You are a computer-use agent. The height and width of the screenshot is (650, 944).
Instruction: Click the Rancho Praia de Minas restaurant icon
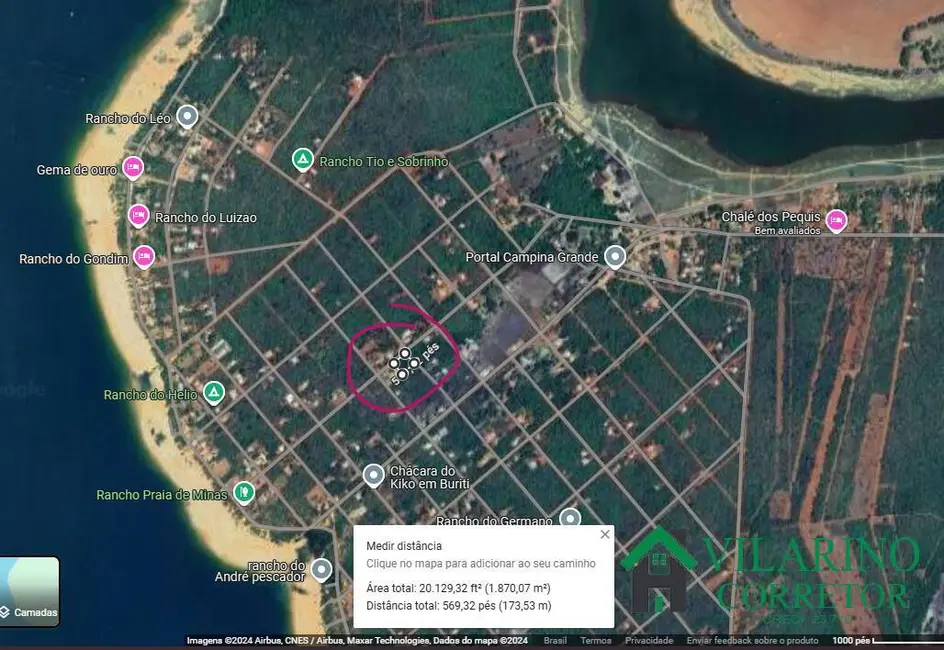click(243, 492)
